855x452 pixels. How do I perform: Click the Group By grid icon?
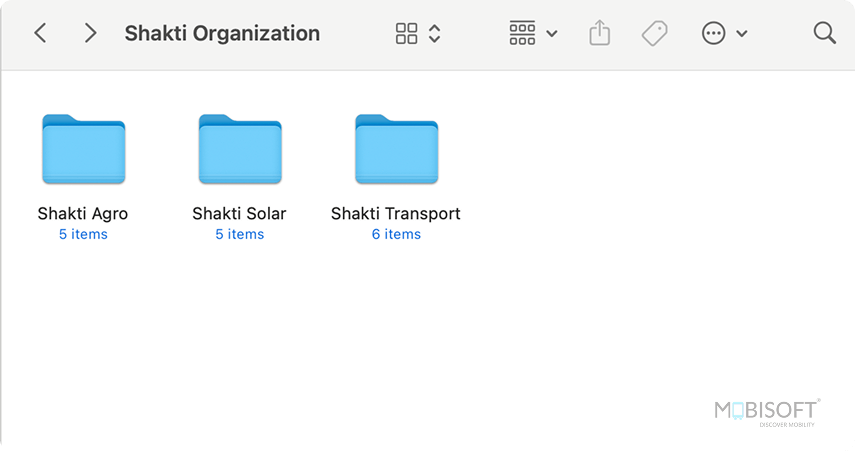[x=522, y=33]
